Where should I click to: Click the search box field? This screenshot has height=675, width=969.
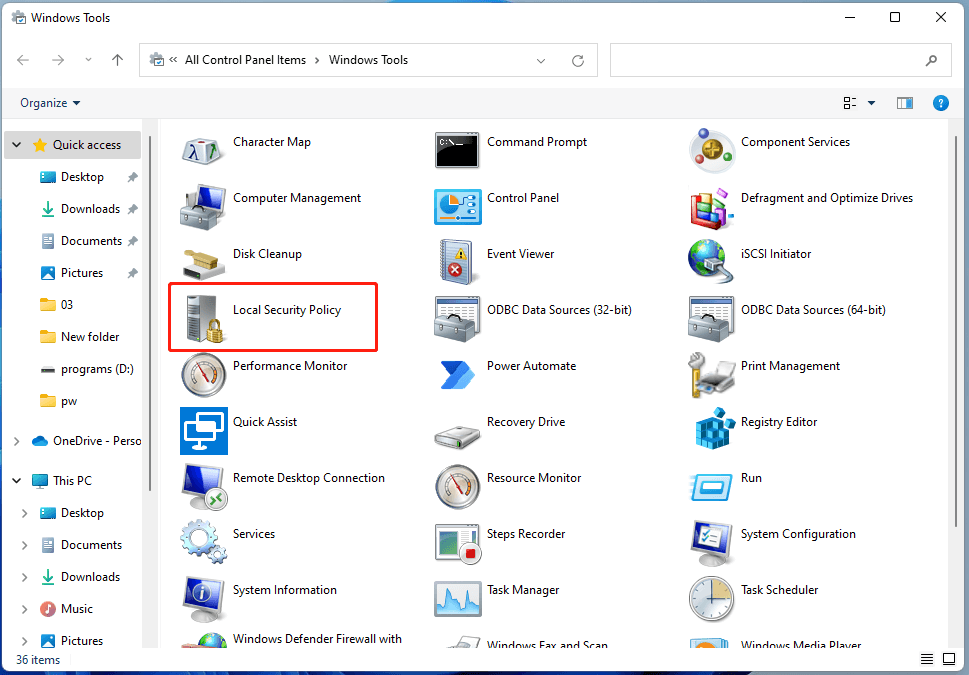(x=781, y=60)
